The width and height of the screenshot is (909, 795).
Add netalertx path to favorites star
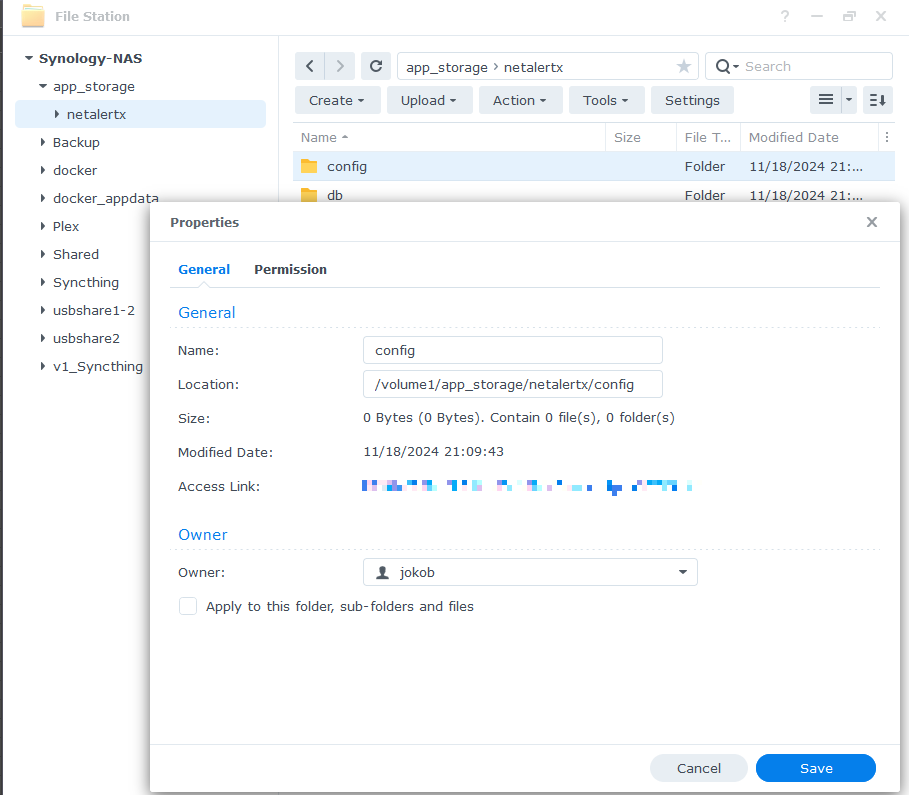[x=684, y=66]
